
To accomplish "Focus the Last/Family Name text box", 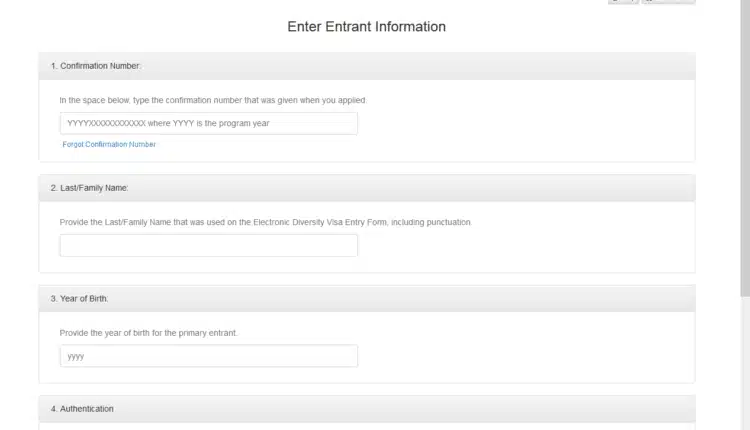I will (x=208, y=245).
